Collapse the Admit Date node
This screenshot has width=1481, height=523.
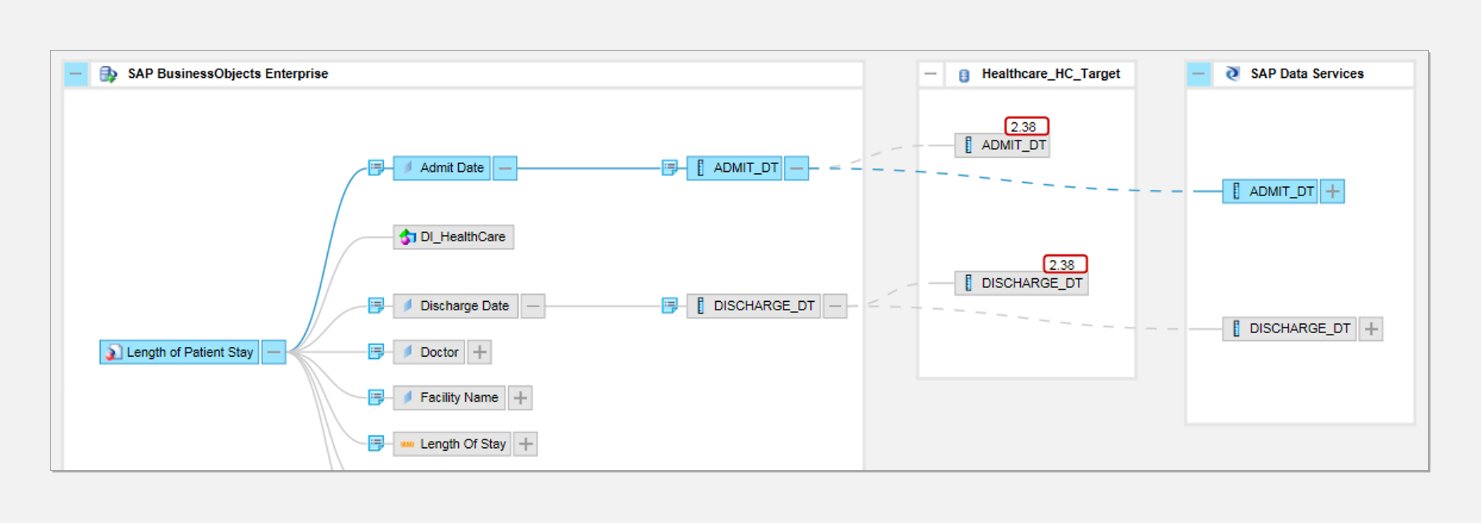(505, 168)
